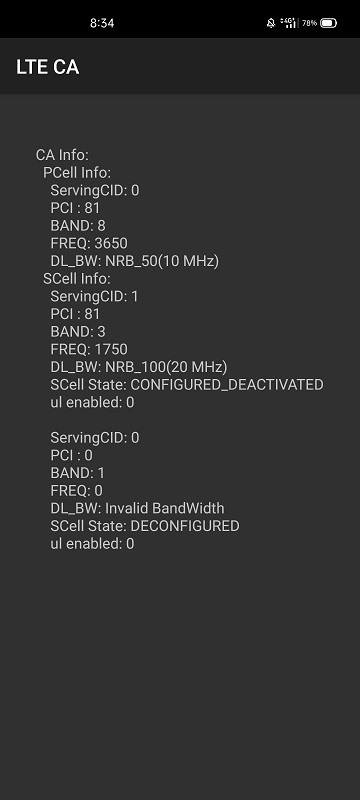Viewport: 360px width, 800px height.
Task: Tap the CA Info heading
Action: pos(62,155)
